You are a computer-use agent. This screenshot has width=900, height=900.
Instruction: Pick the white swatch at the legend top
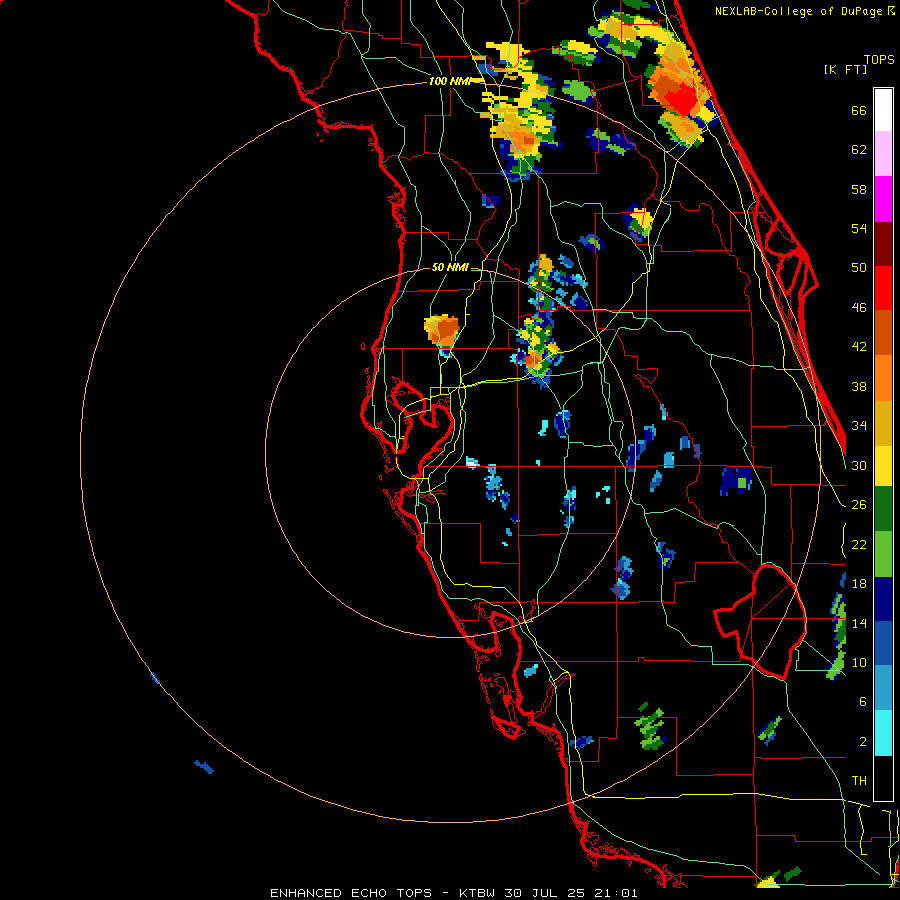click(883, 110)
